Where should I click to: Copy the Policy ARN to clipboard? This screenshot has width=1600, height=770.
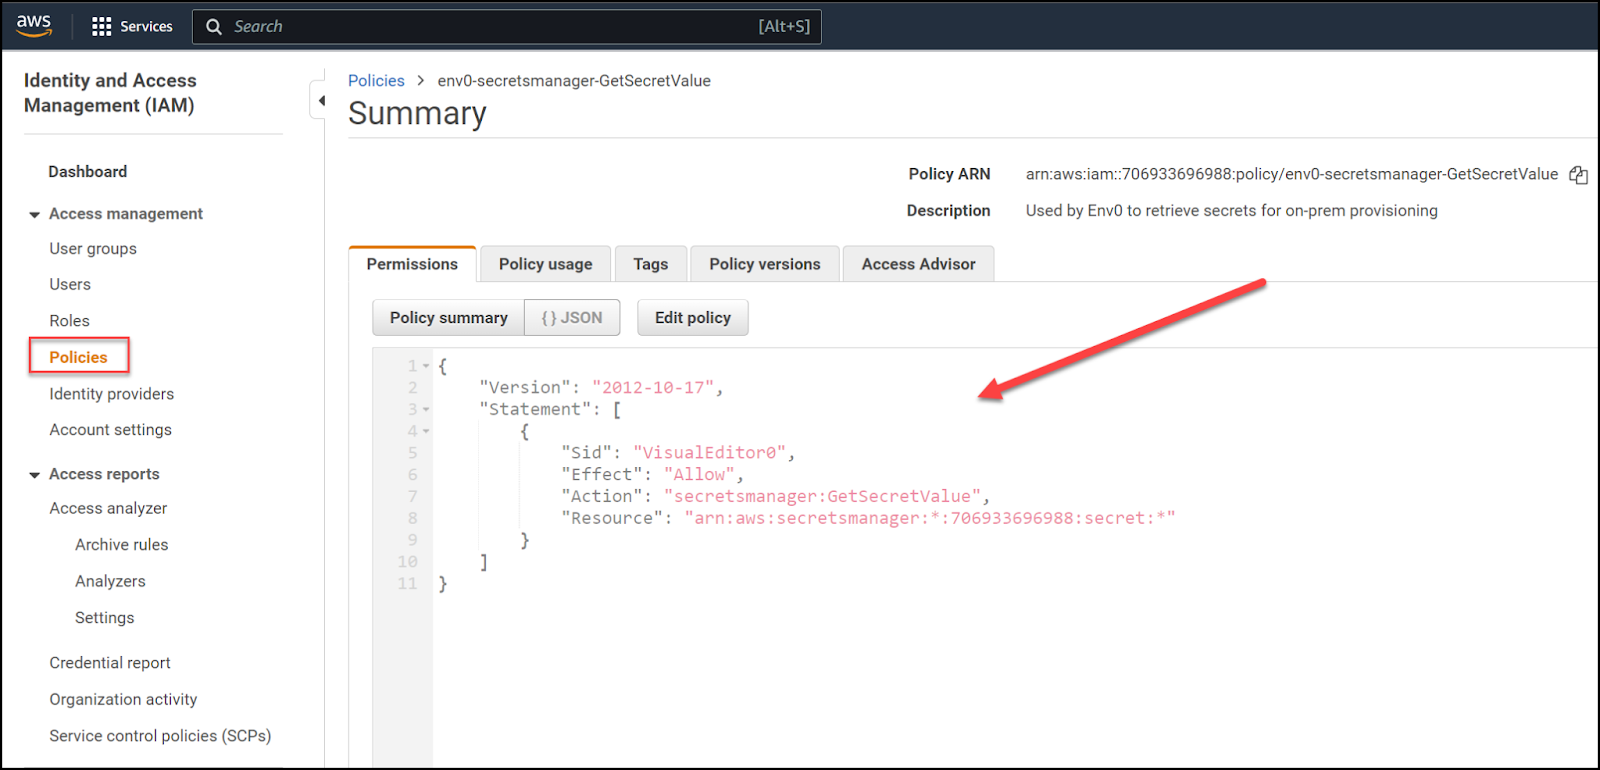1578,175
